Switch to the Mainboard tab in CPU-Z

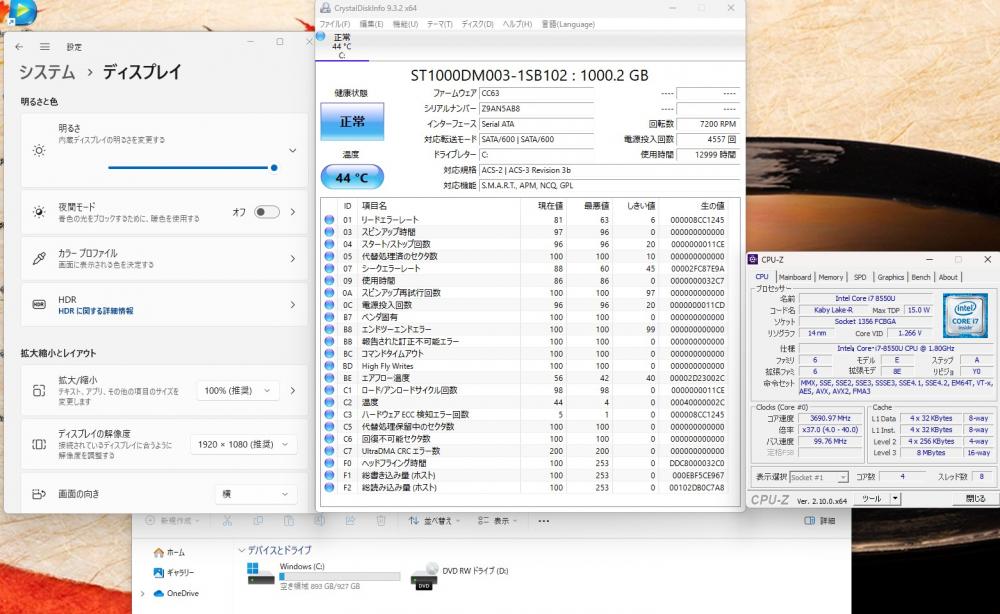795,277
